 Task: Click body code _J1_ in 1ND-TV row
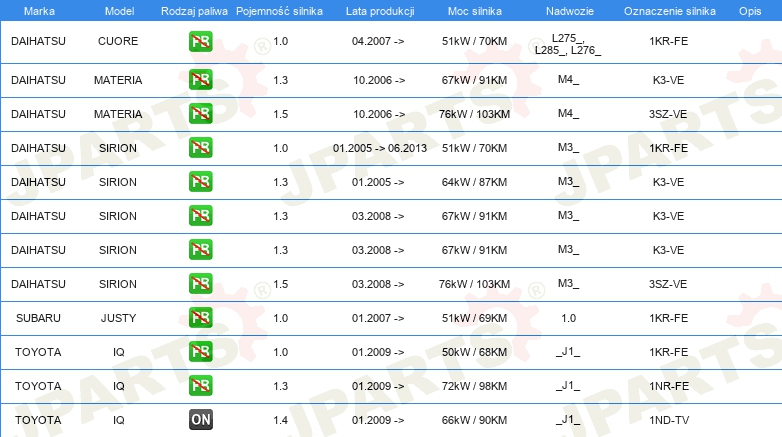point(568,420)
